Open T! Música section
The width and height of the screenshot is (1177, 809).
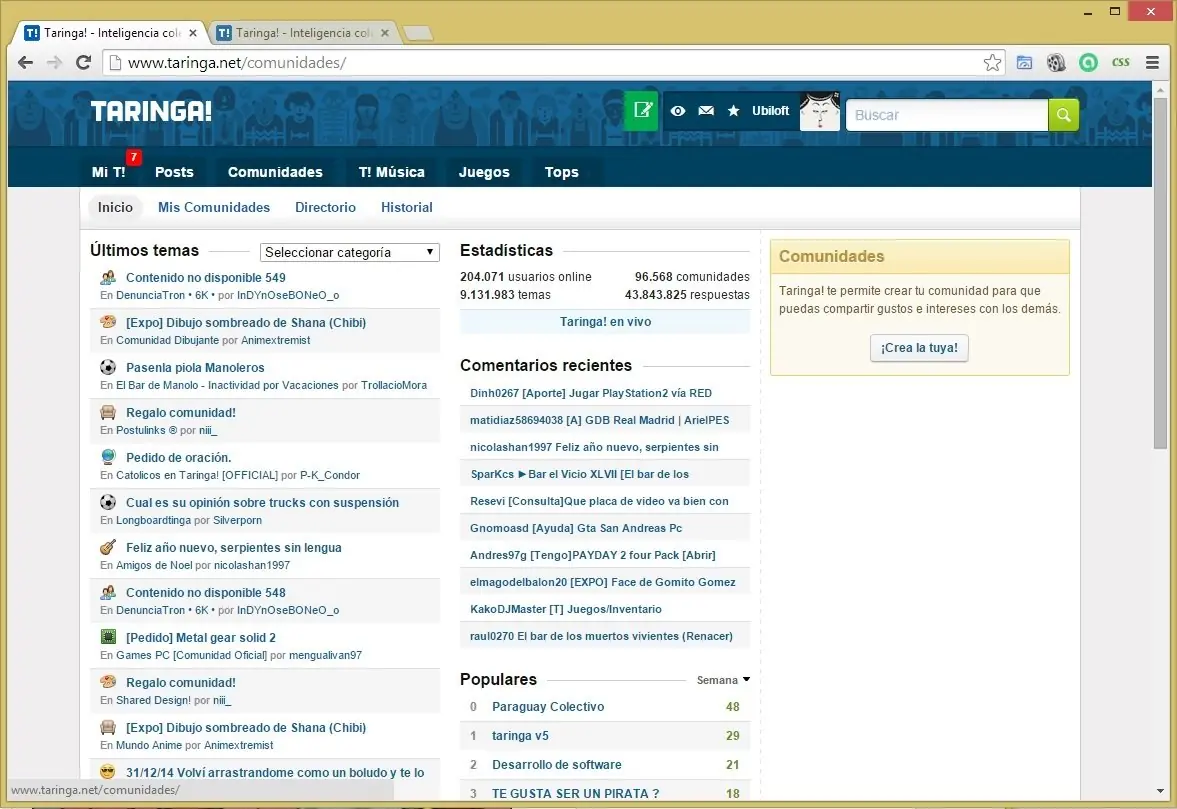click(x=392, y=172)
